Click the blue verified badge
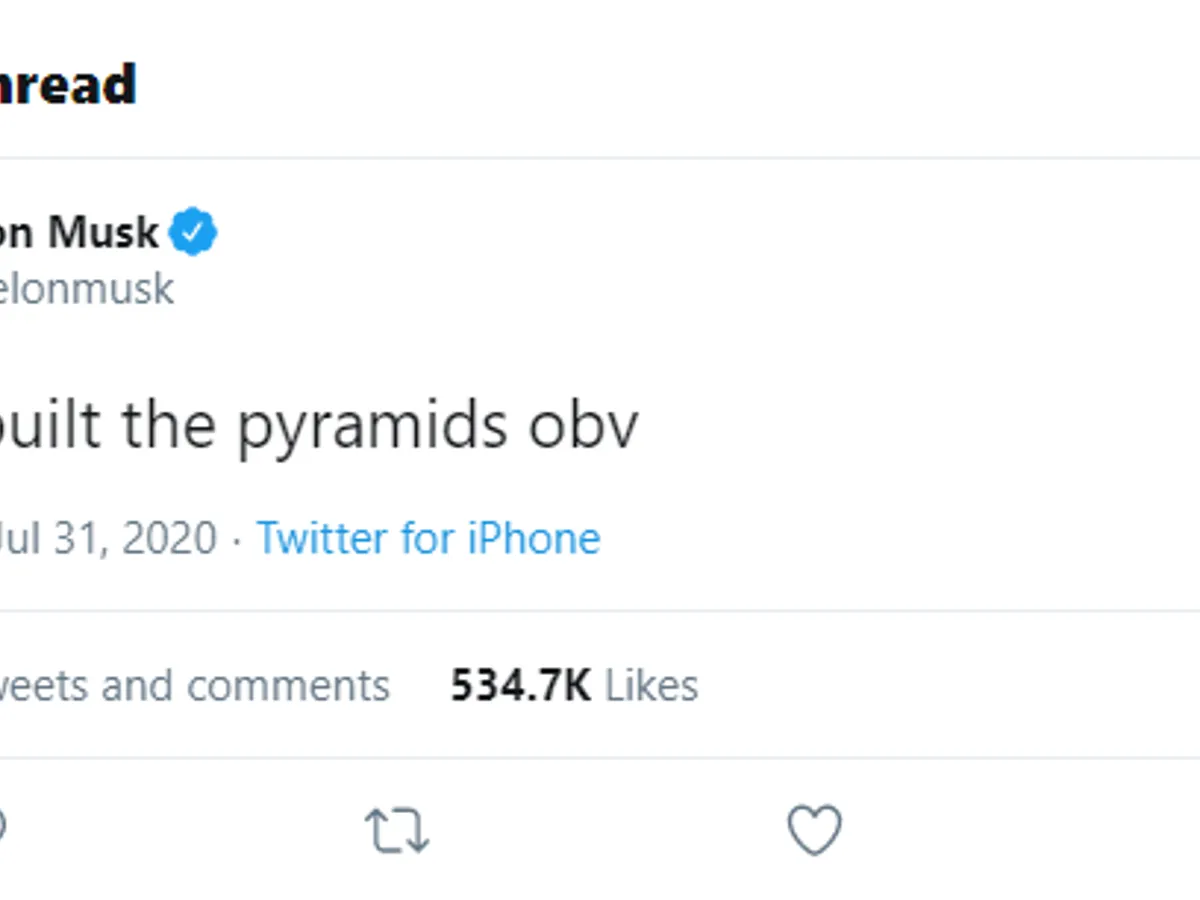Image resolution: width=1200 pixels, height=900 pixels. 193,232
